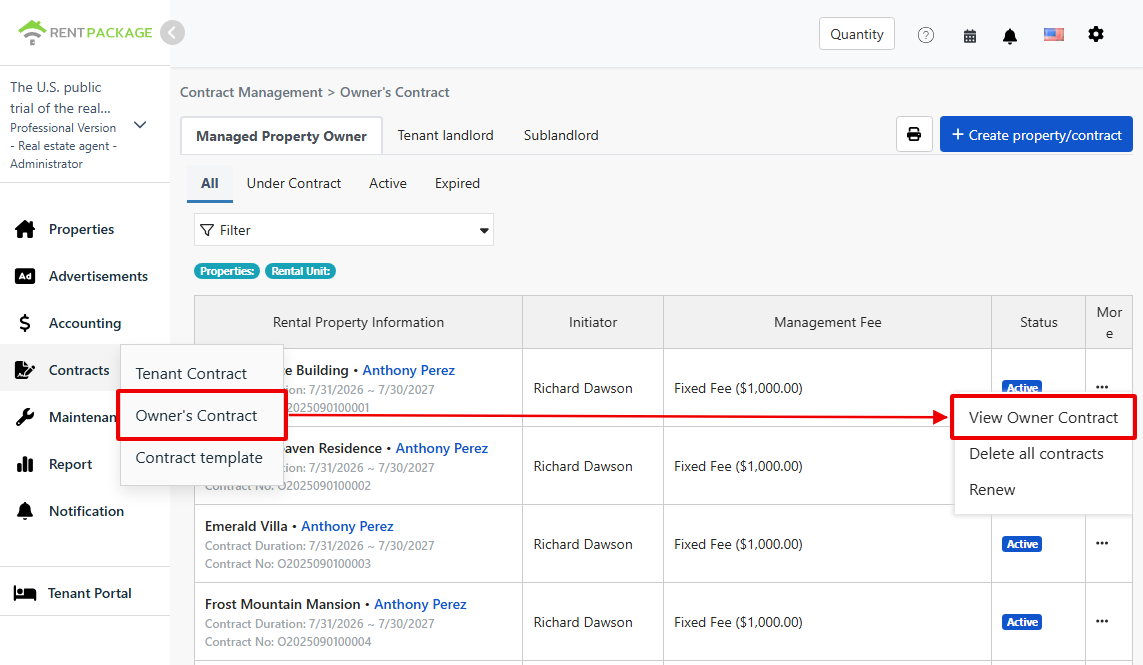Open Anthony Perez link in Frost Mountain Mansion row
Viewport: 1143px width, 665px height.
420,604
